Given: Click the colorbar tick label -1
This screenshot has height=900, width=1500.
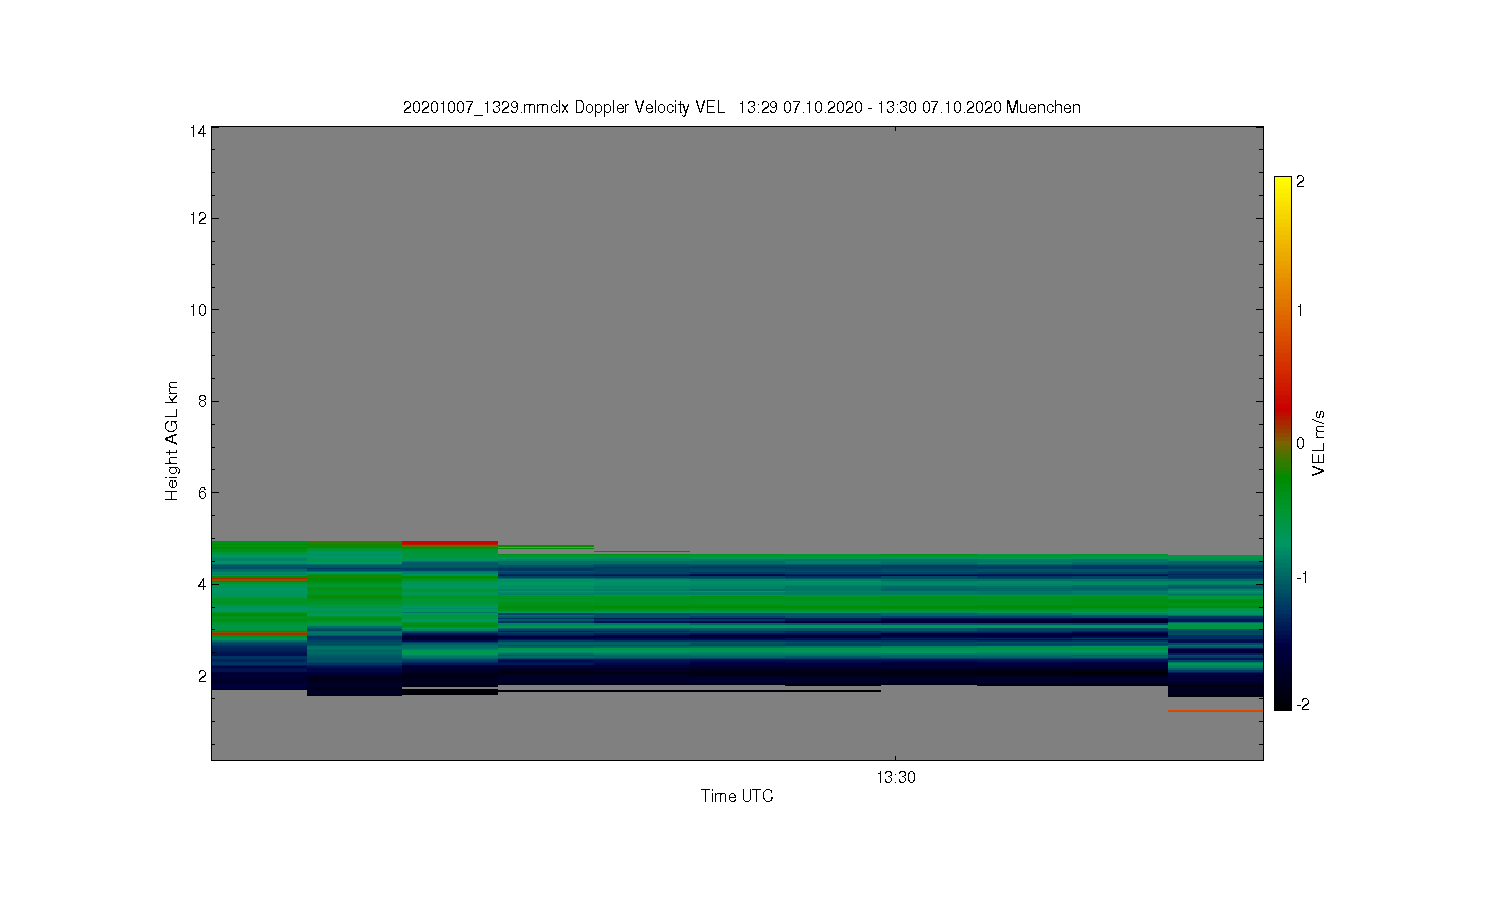Looking at the screenshot, I should click(1303, 578).
